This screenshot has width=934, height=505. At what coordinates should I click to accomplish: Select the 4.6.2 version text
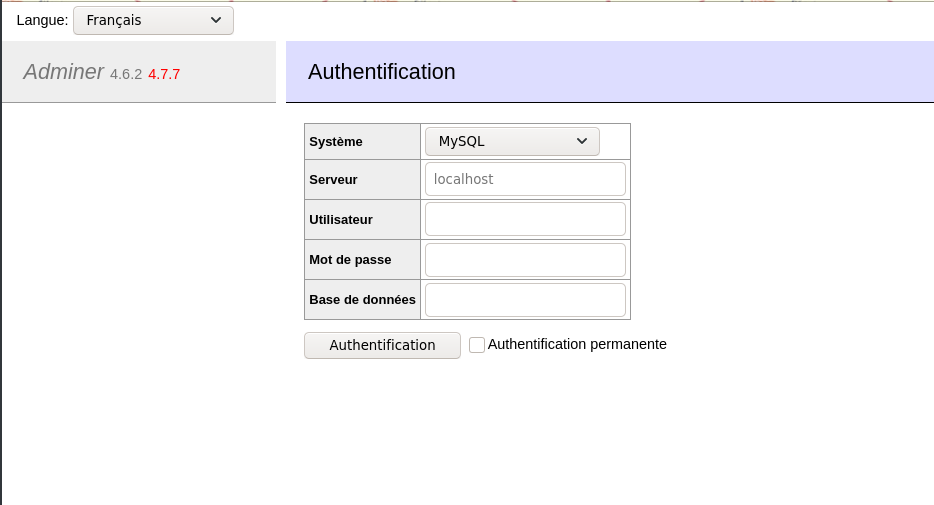tap(126, 74)
